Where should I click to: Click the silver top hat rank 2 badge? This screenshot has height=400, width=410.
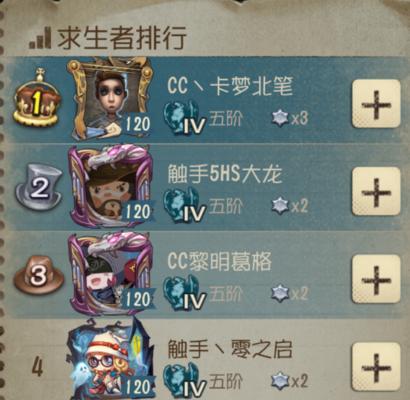pos(39,189)
